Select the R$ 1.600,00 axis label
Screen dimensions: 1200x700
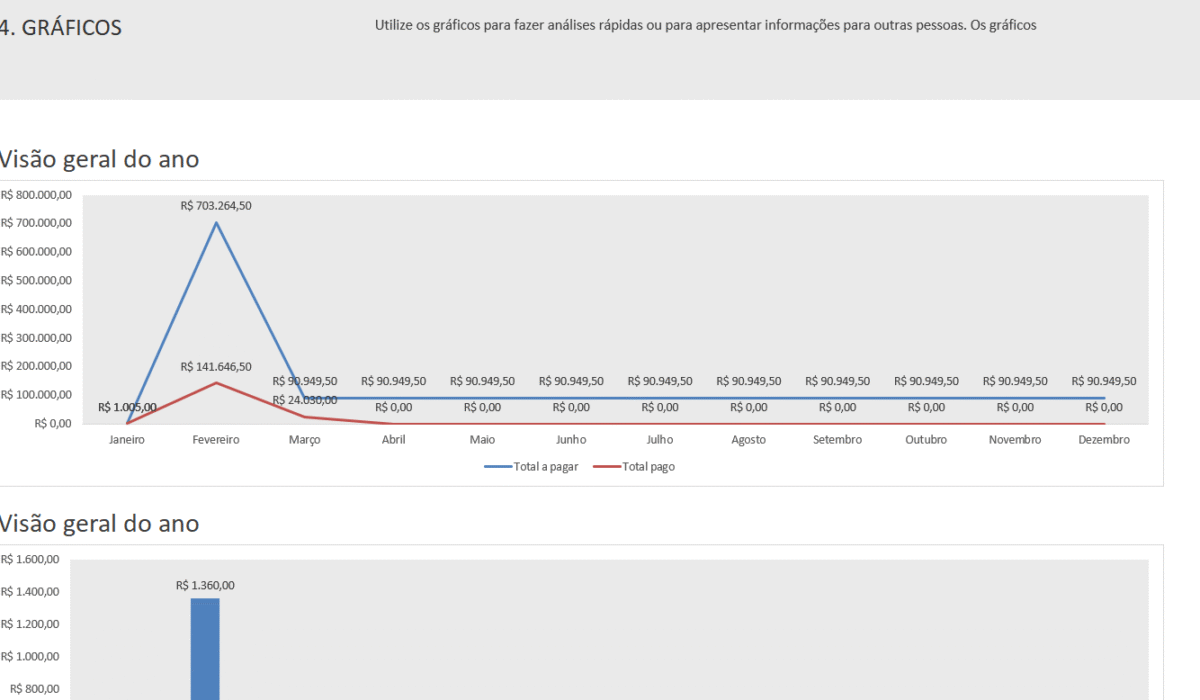click(x=30, y=559)
